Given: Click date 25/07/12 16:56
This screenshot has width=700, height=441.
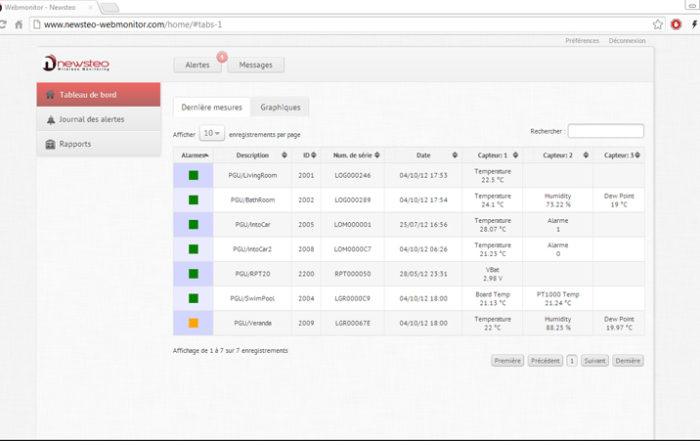Looking at the screenshot, I should click(x=423, y=225).
